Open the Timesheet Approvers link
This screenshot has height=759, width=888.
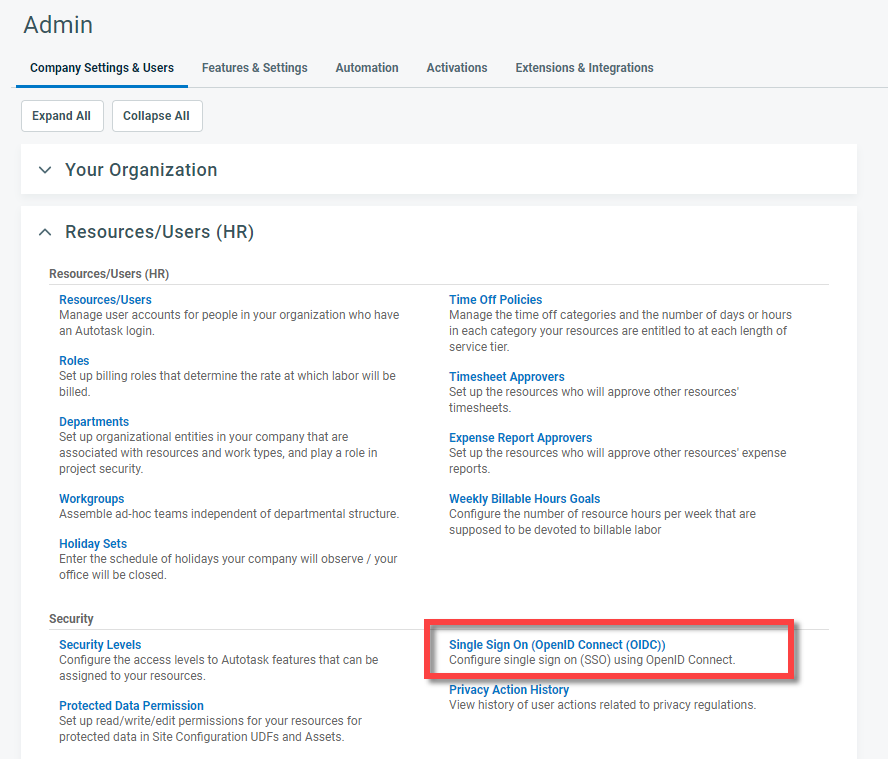click(x=507, y=377)
